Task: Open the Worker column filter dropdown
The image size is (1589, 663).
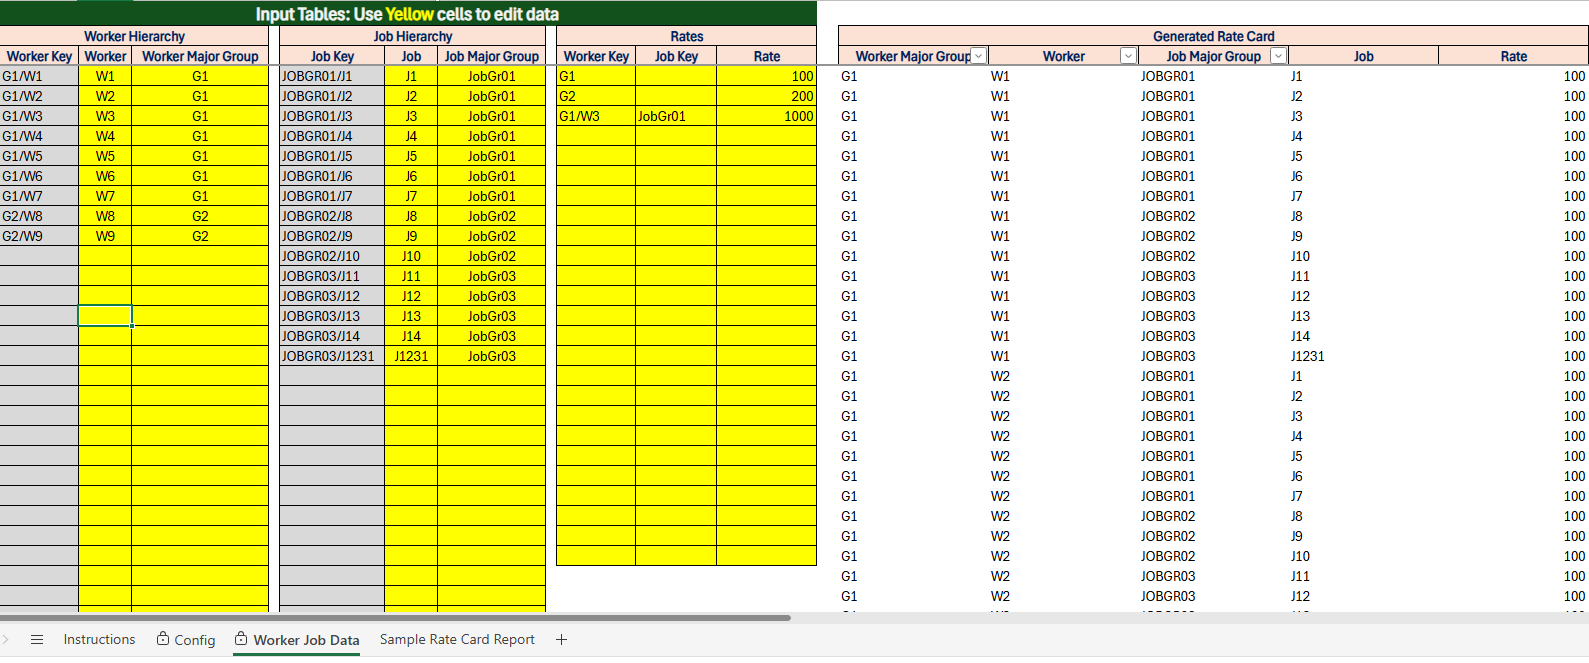Action: [x=1128, y=56]
